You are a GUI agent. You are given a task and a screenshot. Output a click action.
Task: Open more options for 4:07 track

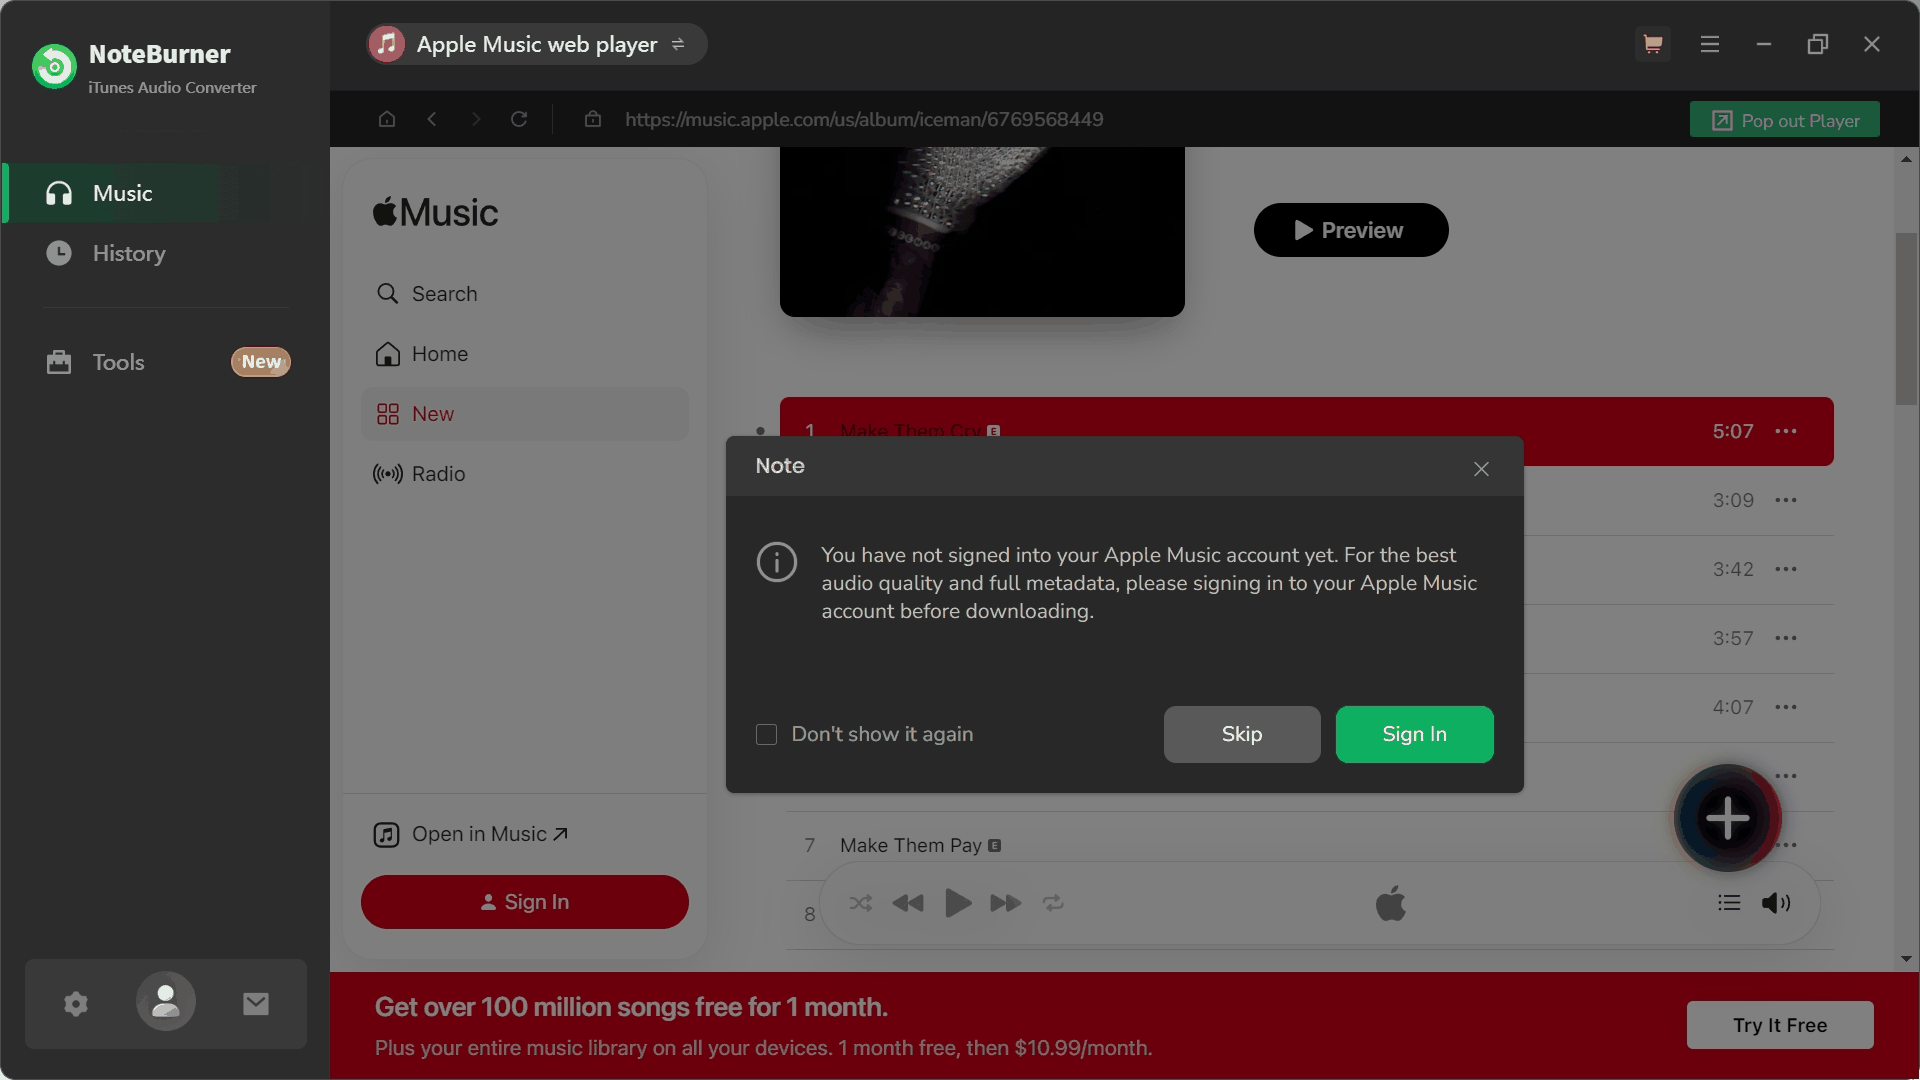[x=1786, y=707]
